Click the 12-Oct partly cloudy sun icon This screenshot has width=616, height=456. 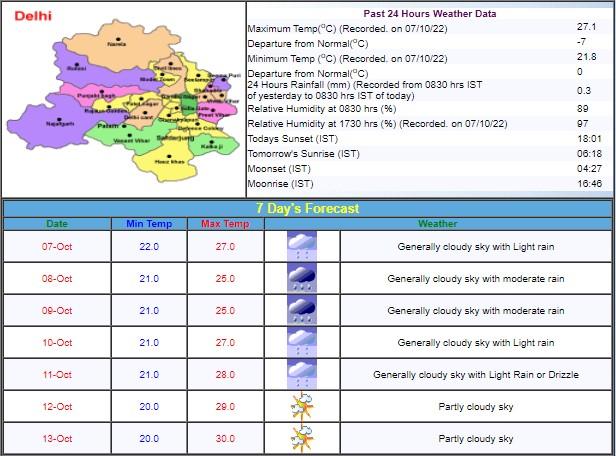pyautogui.click(x=302, y=407)
